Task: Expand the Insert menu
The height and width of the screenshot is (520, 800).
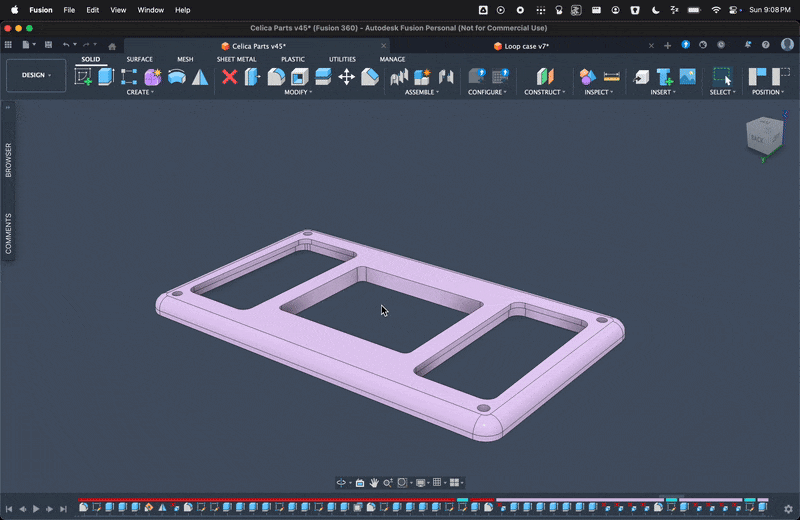Action: click(663, 92)
